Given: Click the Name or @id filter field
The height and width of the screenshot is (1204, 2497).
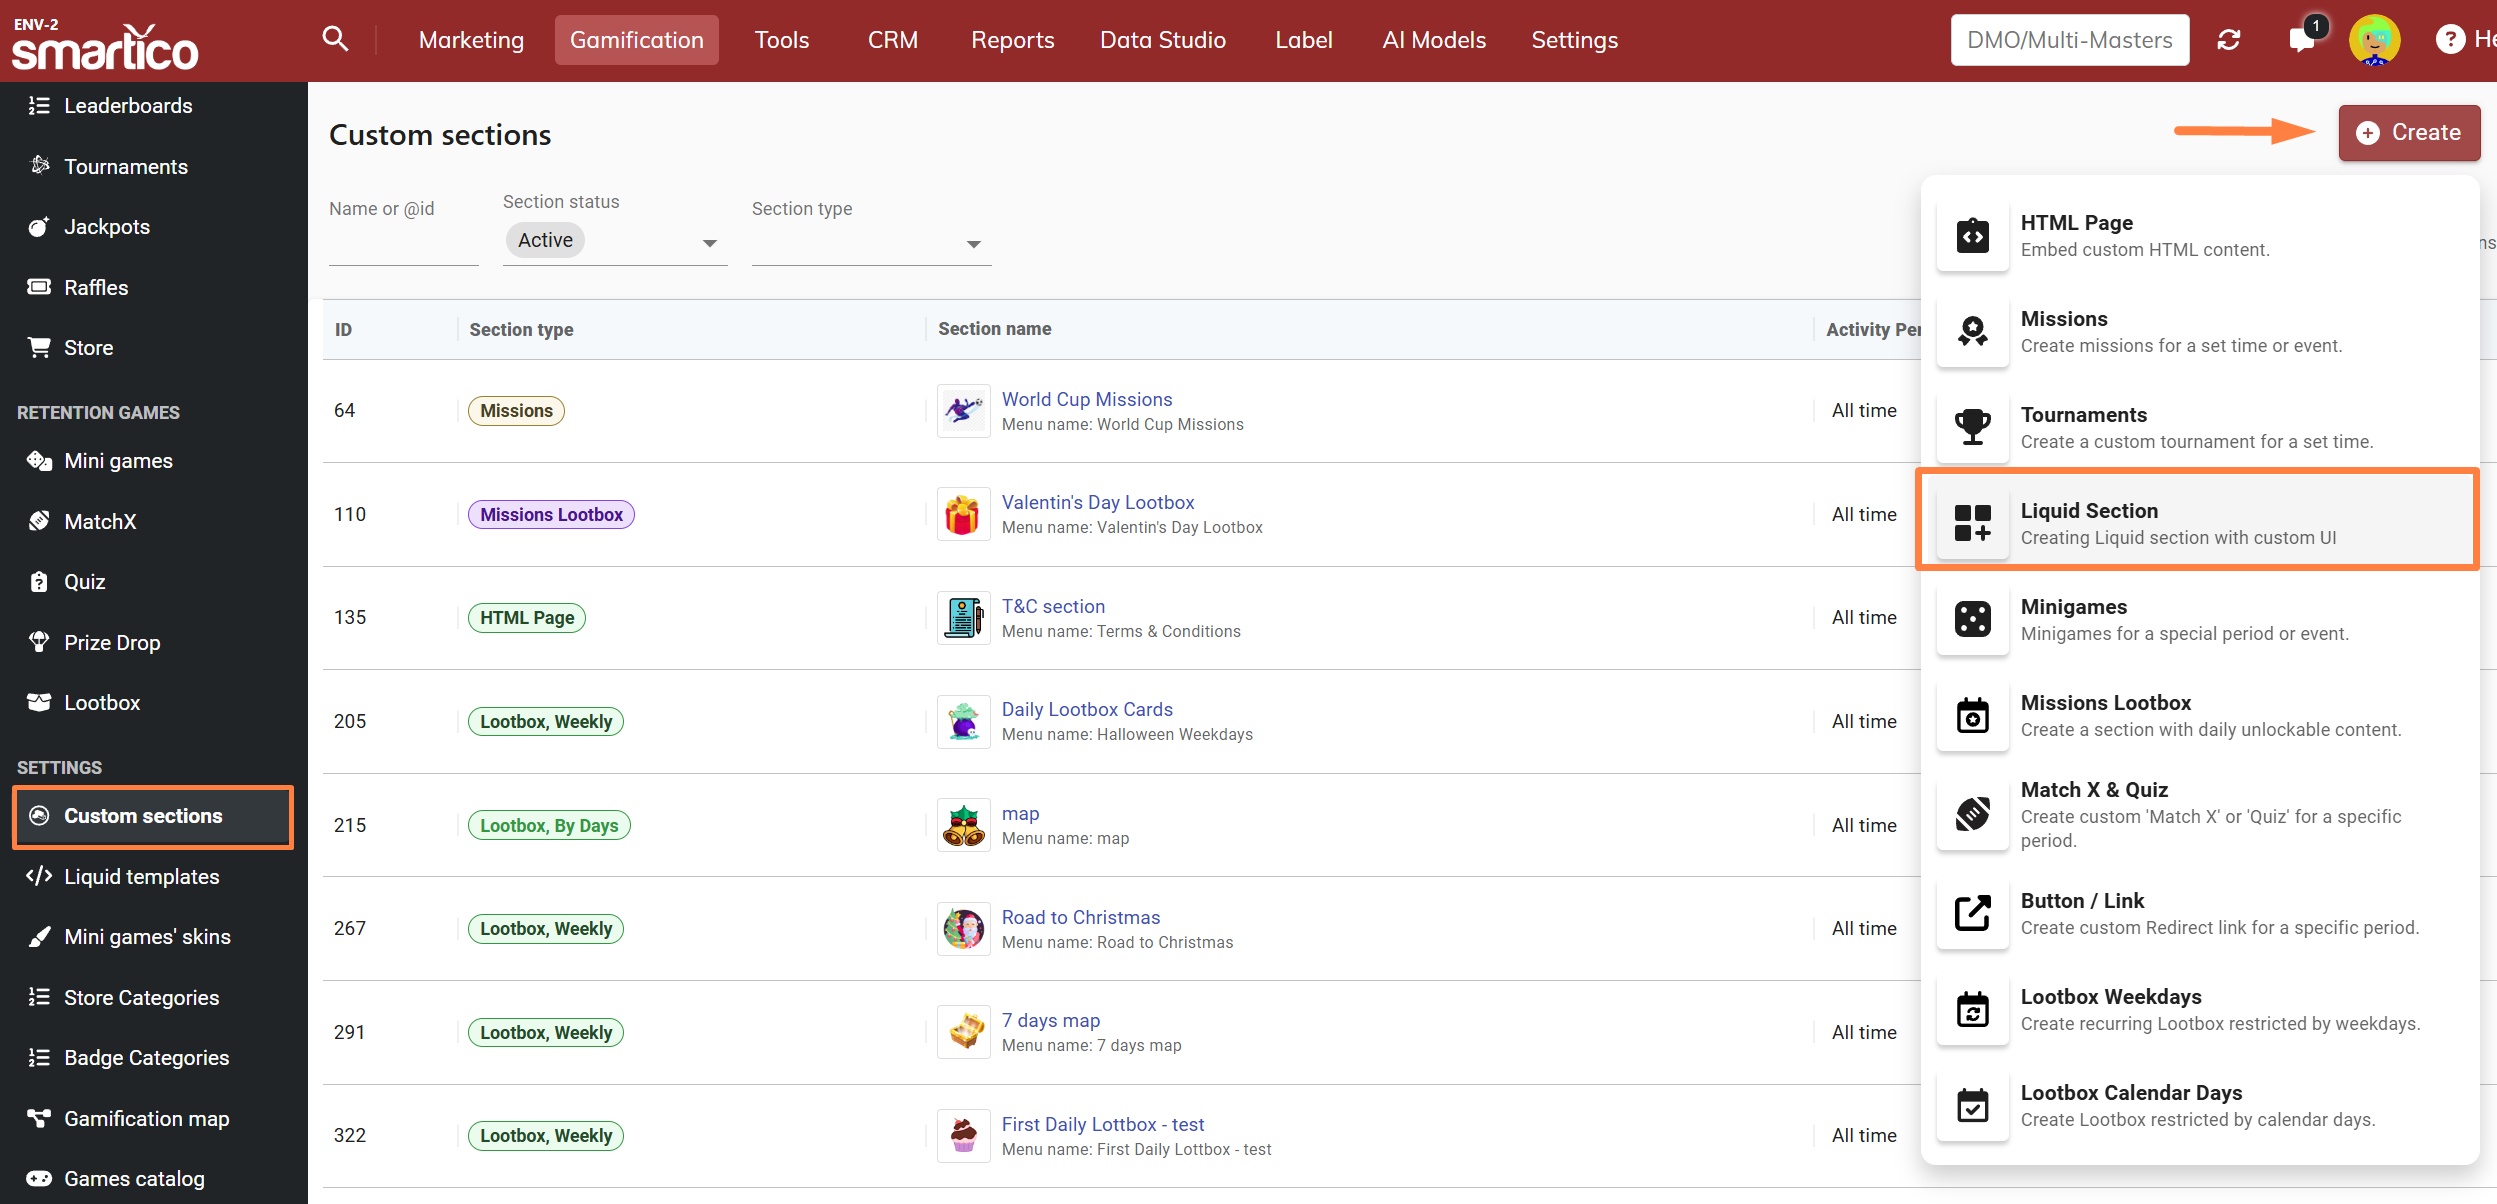Looking at the screenshot, I should click(x=403, y=243).
